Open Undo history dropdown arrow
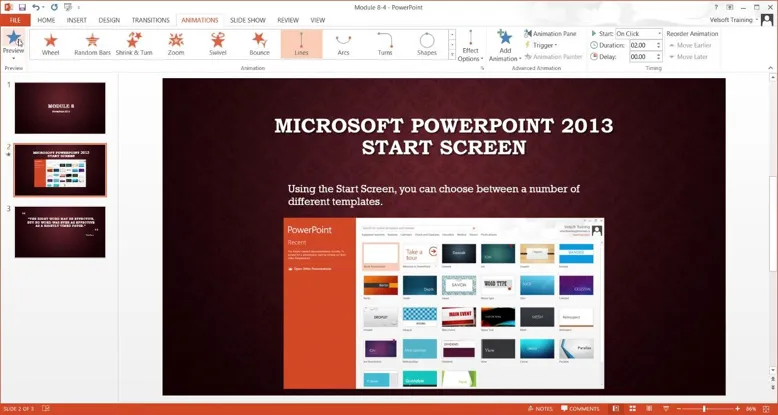The width and height of the screenshot is (778, 415). point(44,7)
